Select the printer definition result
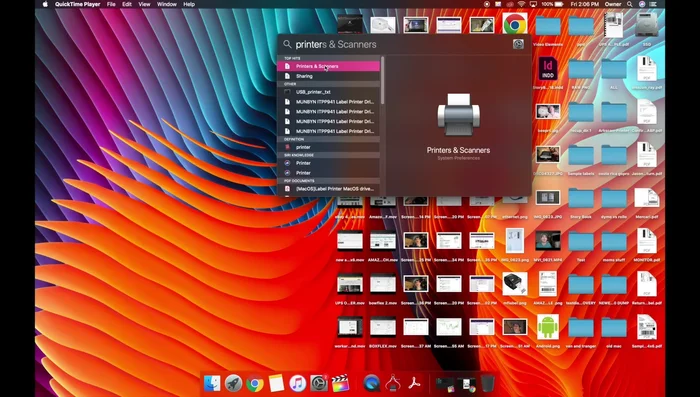This screenshot has width=700, height=397. coord(329,147)
